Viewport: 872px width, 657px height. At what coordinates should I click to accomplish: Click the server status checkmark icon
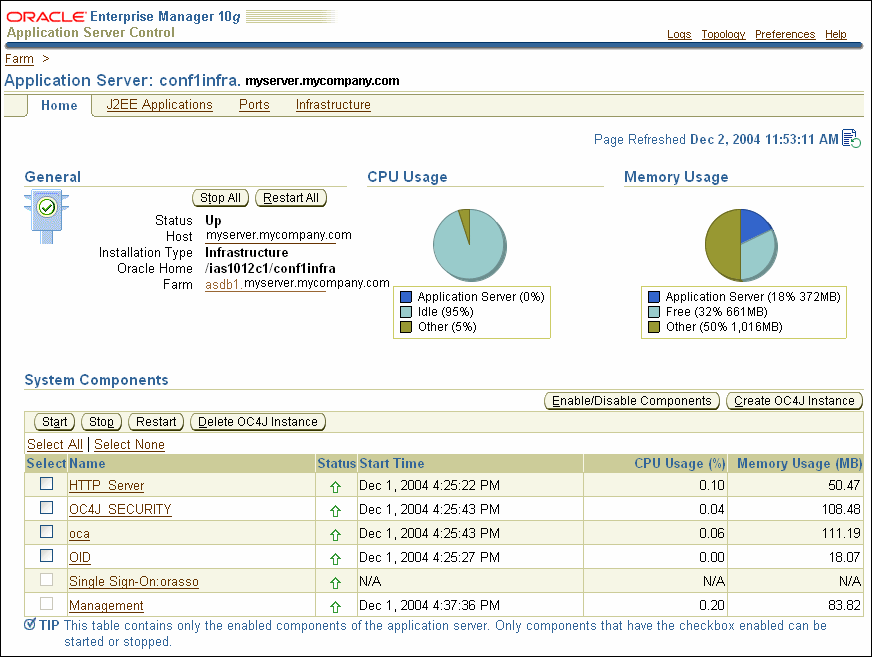point(47,208)
